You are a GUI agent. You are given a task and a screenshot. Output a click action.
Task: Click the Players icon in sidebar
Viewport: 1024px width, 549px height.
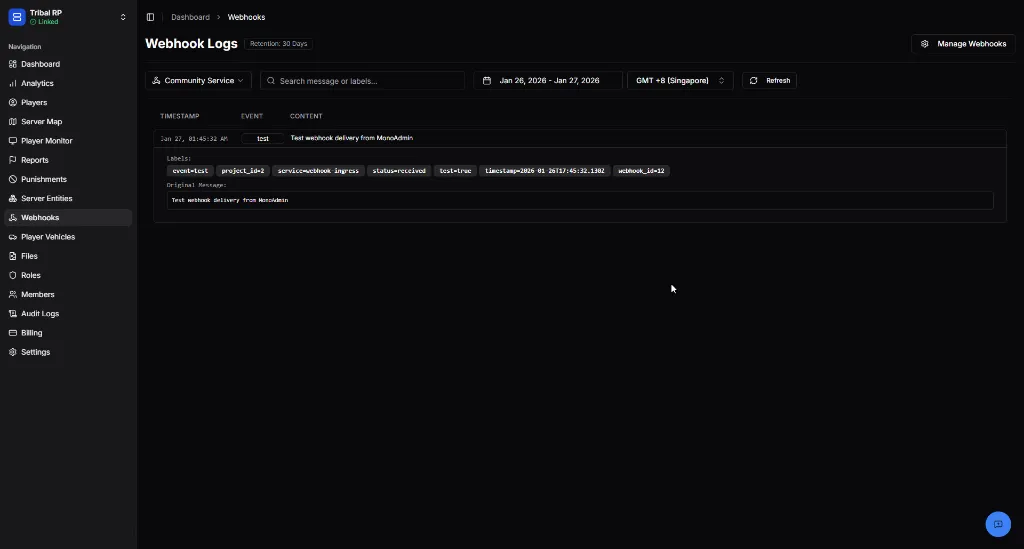[12, 102]
